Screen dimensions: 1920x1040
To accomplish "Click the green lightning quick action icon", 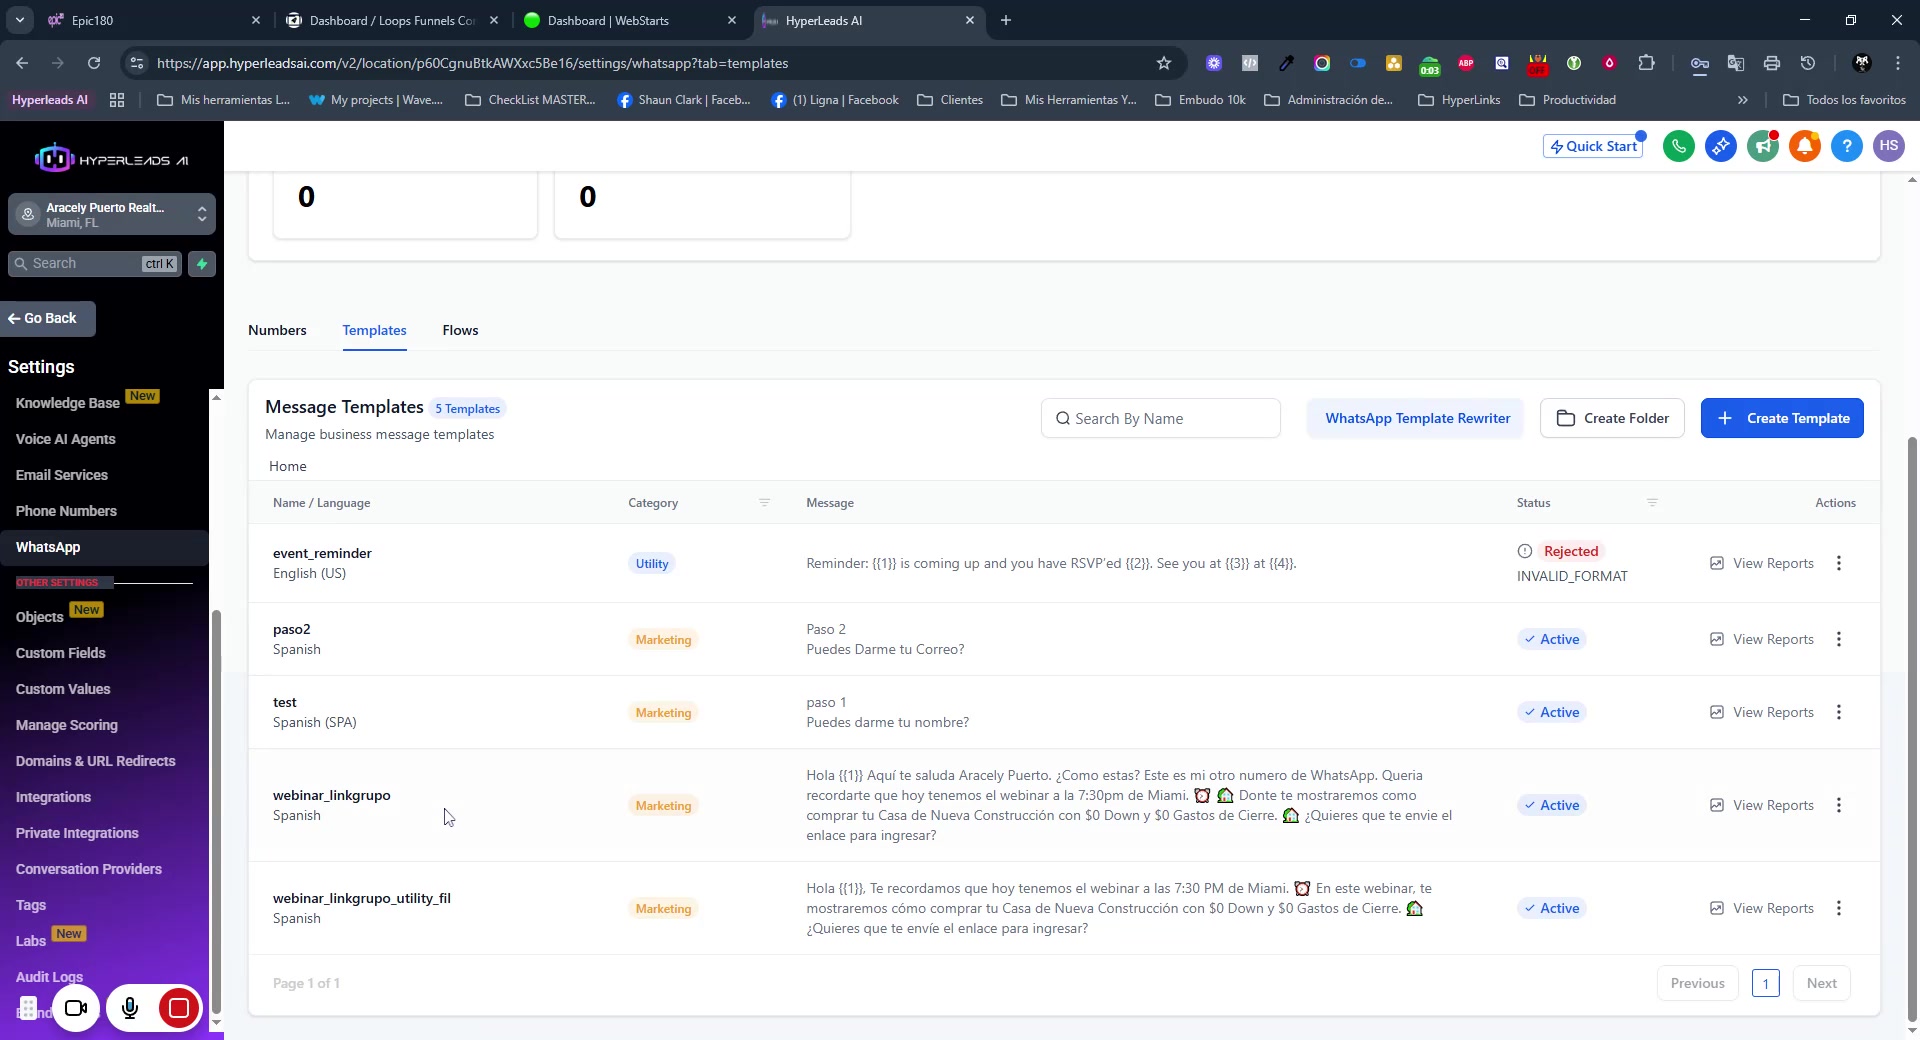I will (x=202, y=264).
